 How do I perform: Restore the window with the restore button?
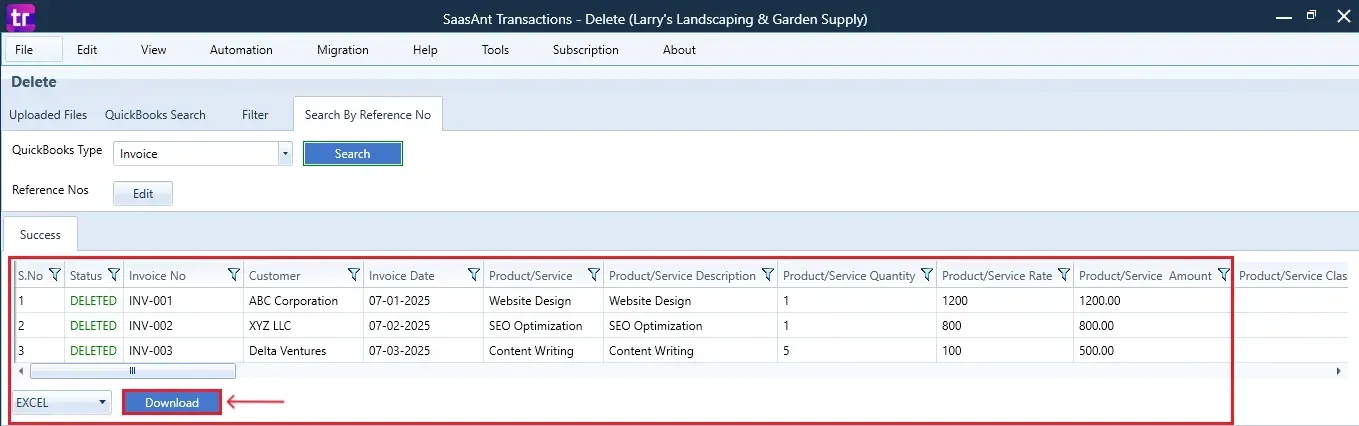[x=1312, y=15]
